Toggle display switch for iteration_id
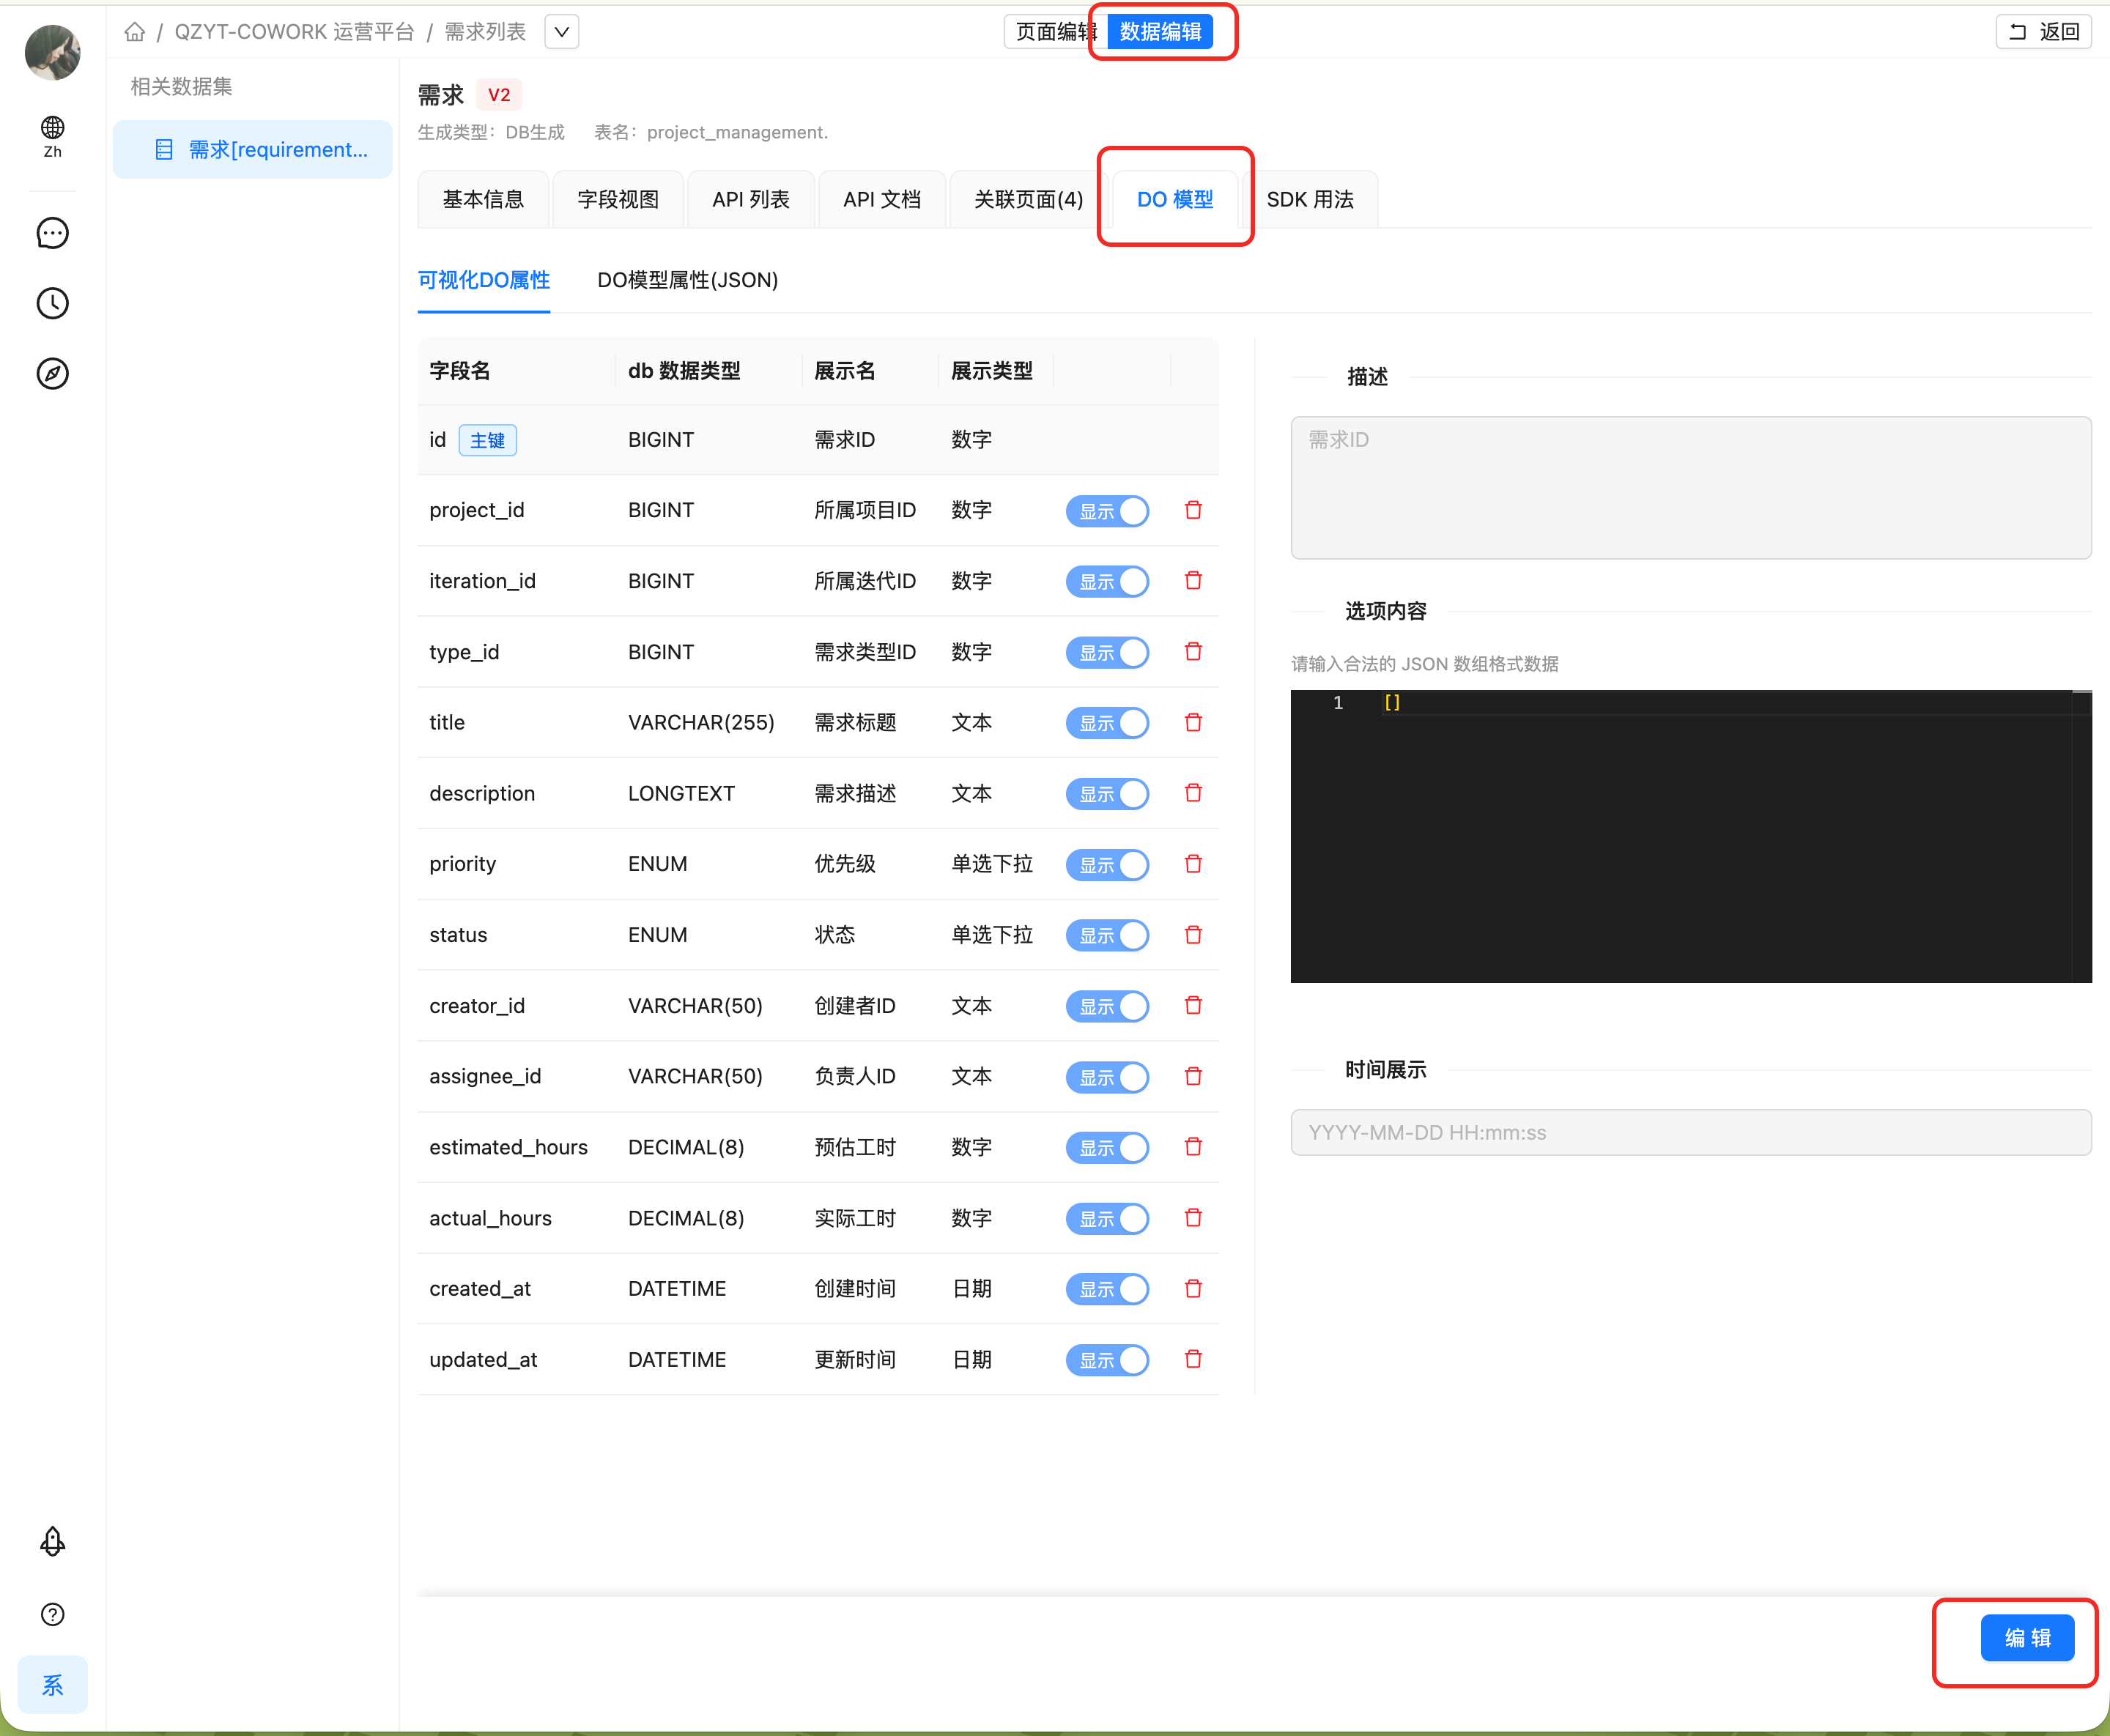This screenshot has height=1736, width=2110. click(x=1107, y=581)
